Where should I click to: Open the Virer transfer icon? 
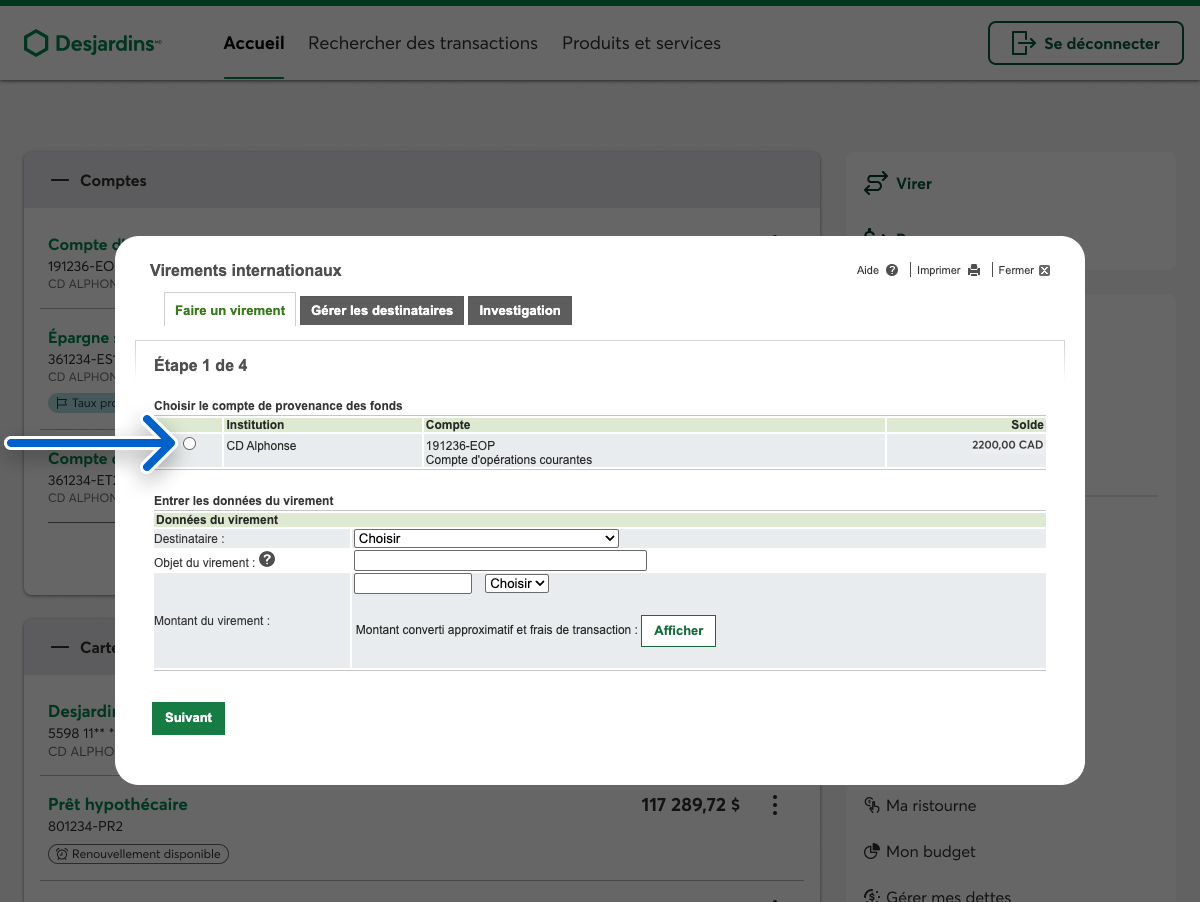coord(876,184)
